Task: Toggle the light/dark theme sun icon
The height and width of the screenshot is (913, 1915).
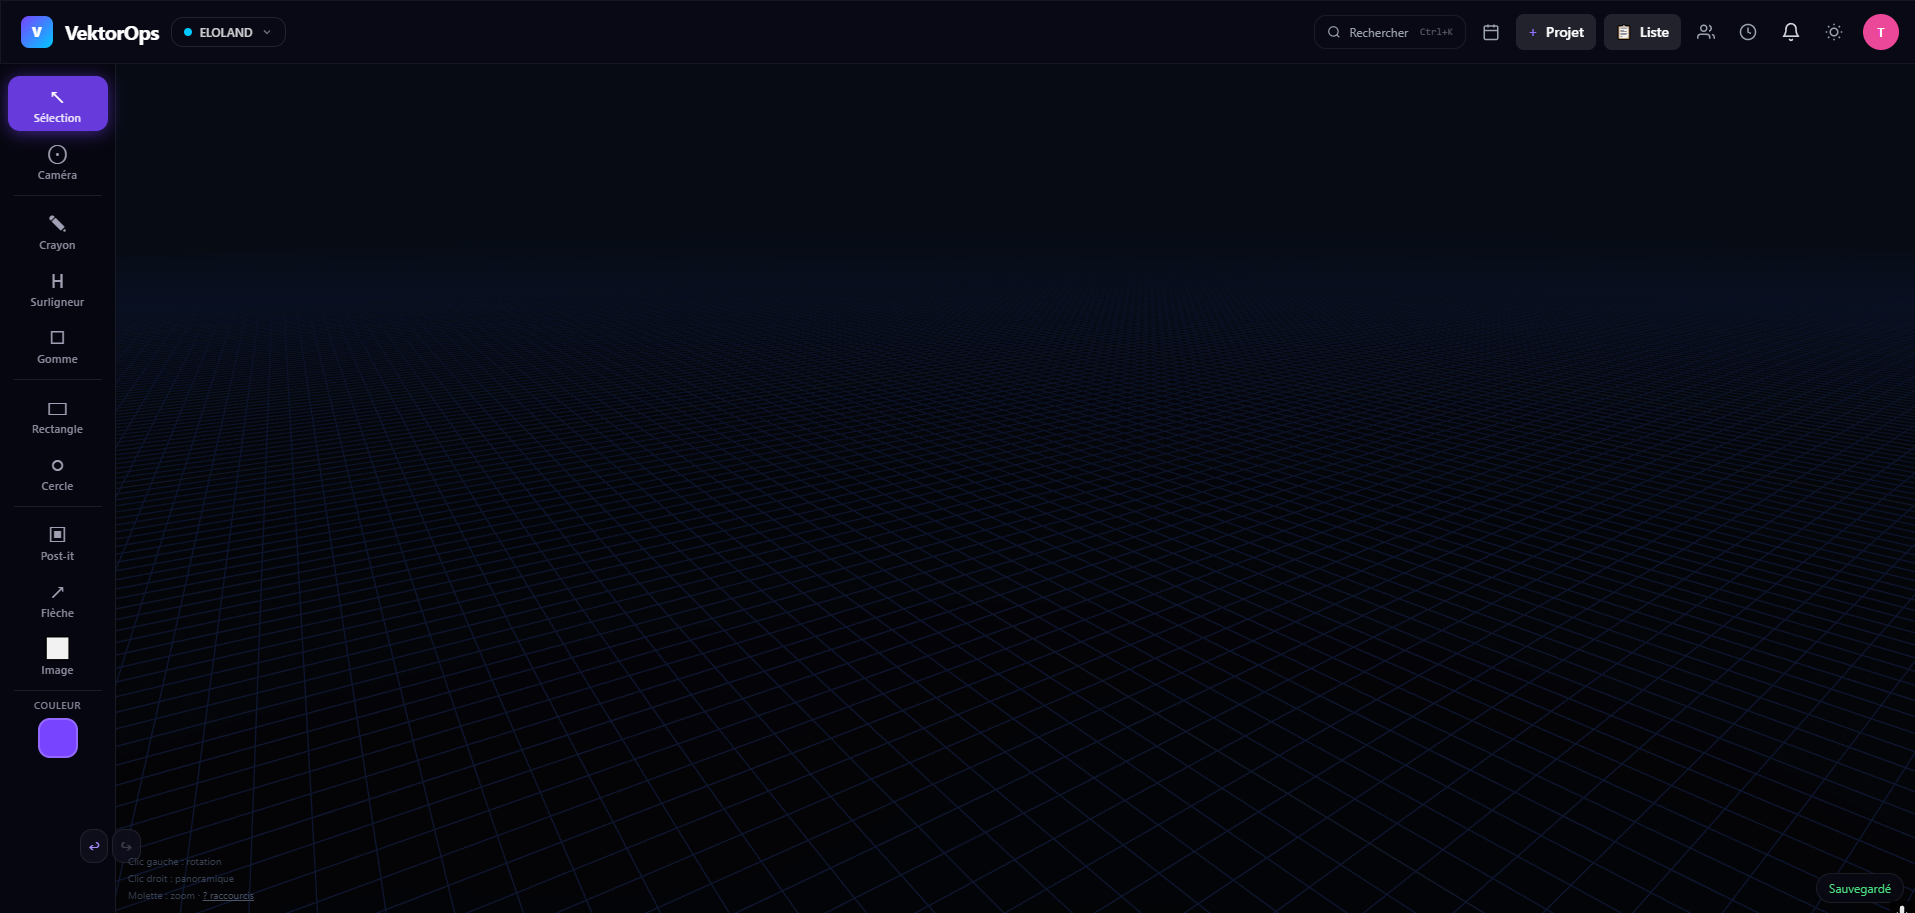Action: pyautogui.click(x=1834, y=32)
